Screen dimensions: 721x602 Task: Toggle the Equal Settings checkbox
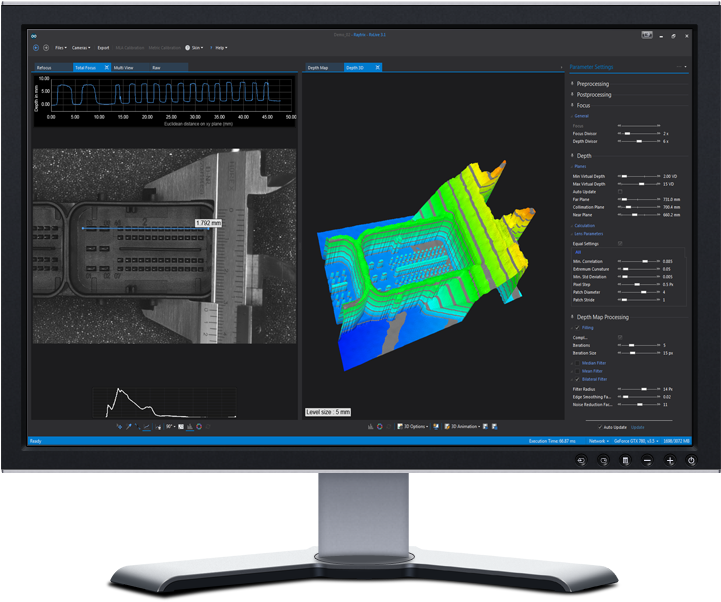621,243
